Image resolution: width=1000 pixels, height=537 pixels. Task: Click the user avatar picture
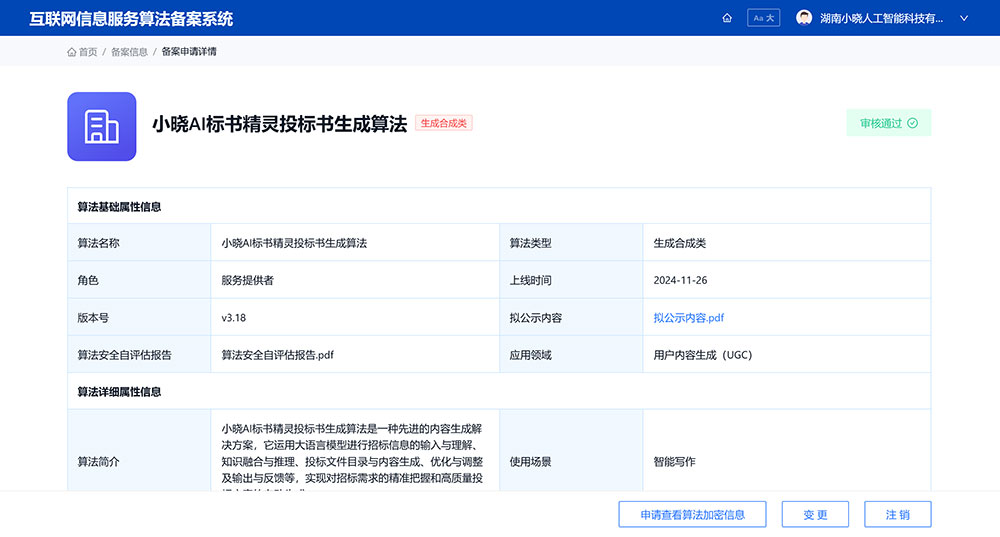pos(804,18)
